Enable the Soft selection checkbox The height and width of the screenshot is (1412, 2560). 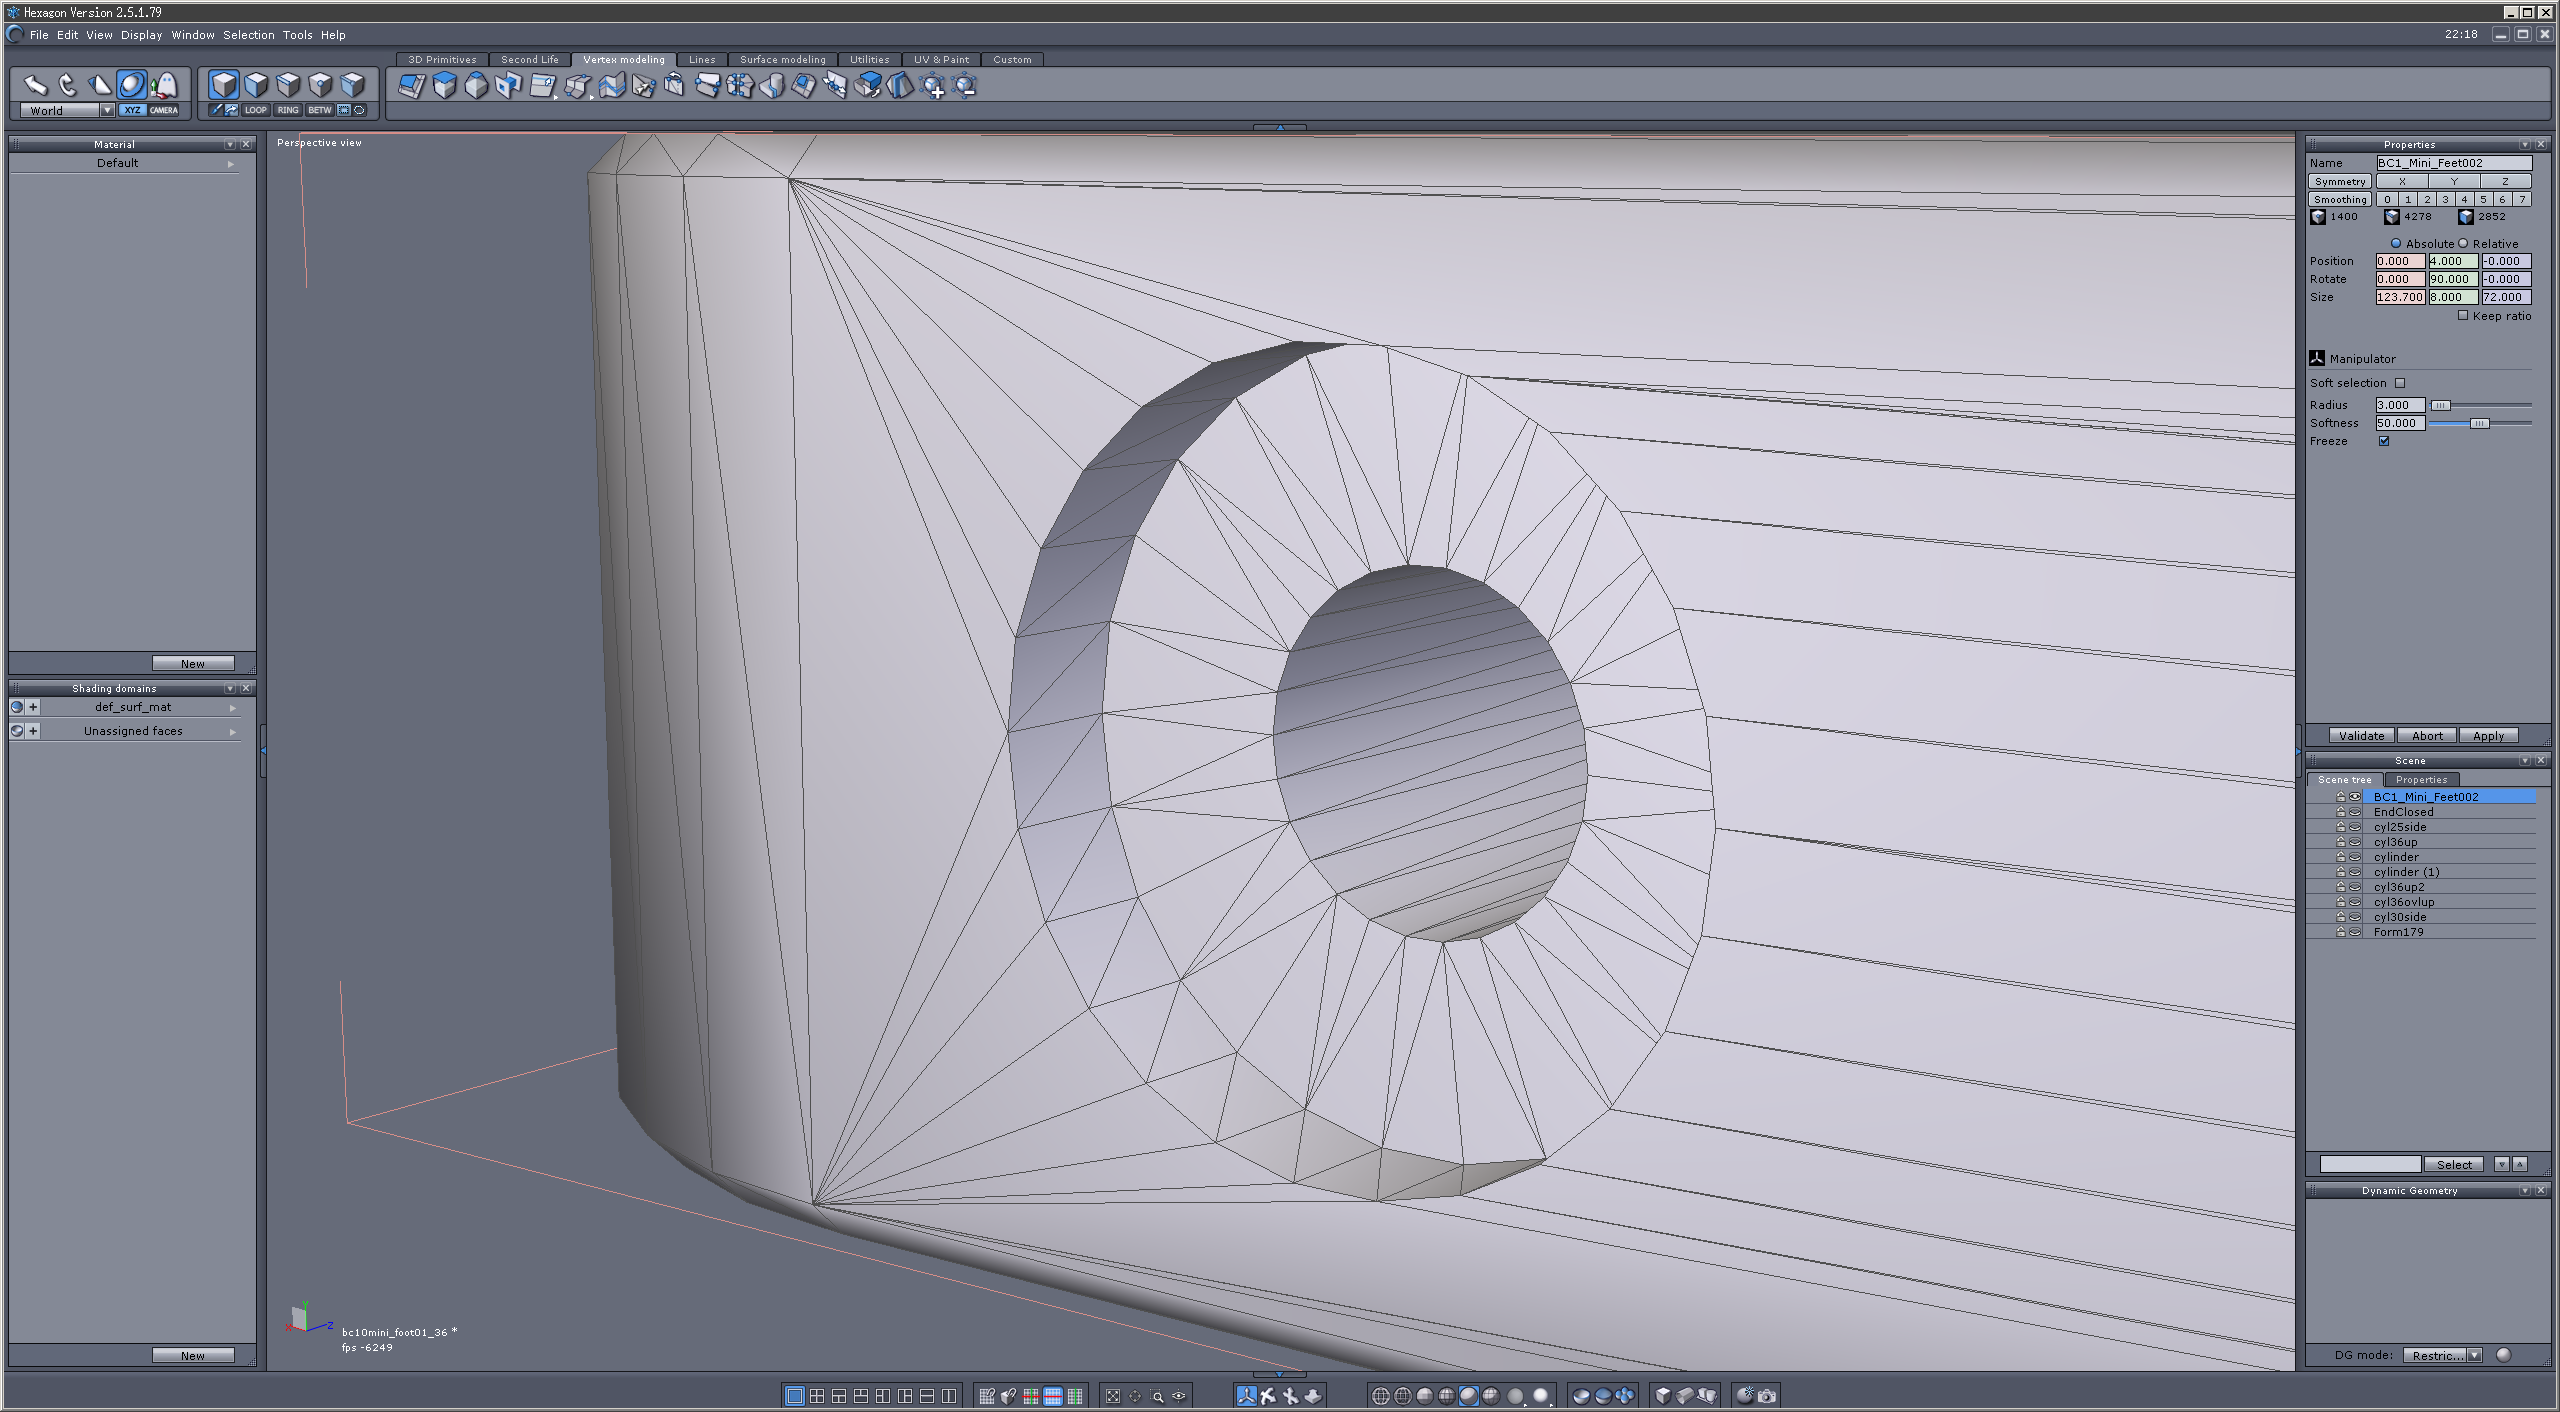(2400, 383)
